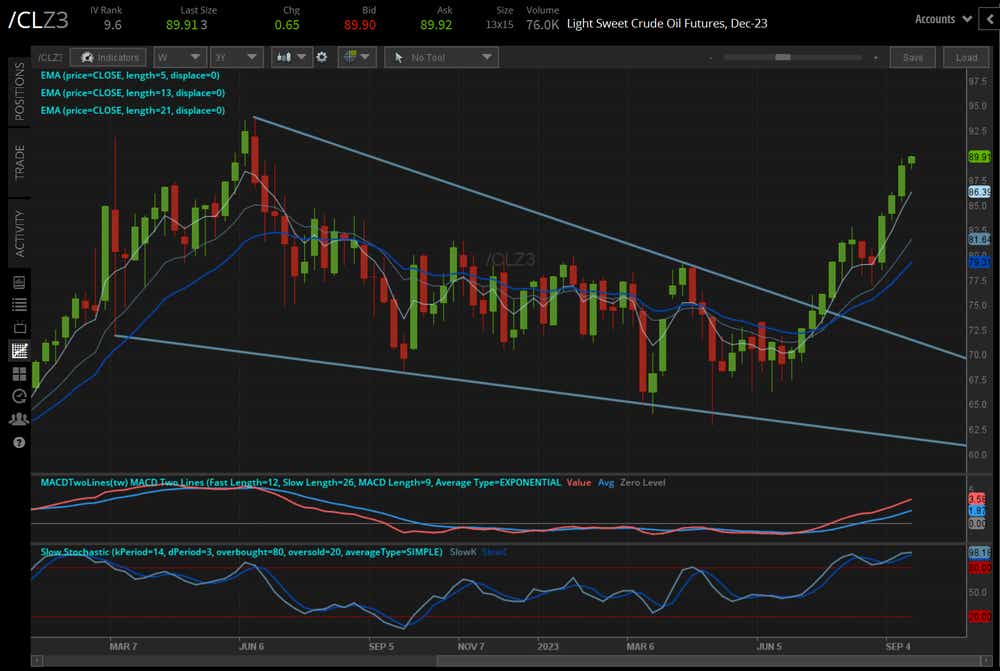This screenshot has height=671, width=1000.
Task: Click the 2023 label on time axis
Action: [x=548, y=647]
